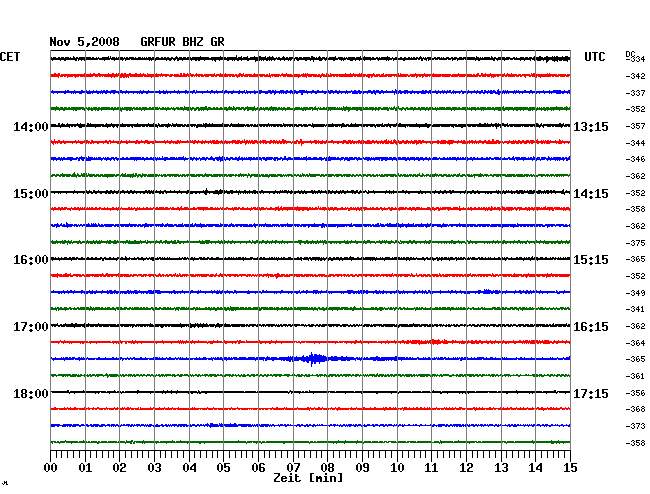Click the "10" minute axis label
The width and height of the screenshot is (650, 494).
point(397,468)
